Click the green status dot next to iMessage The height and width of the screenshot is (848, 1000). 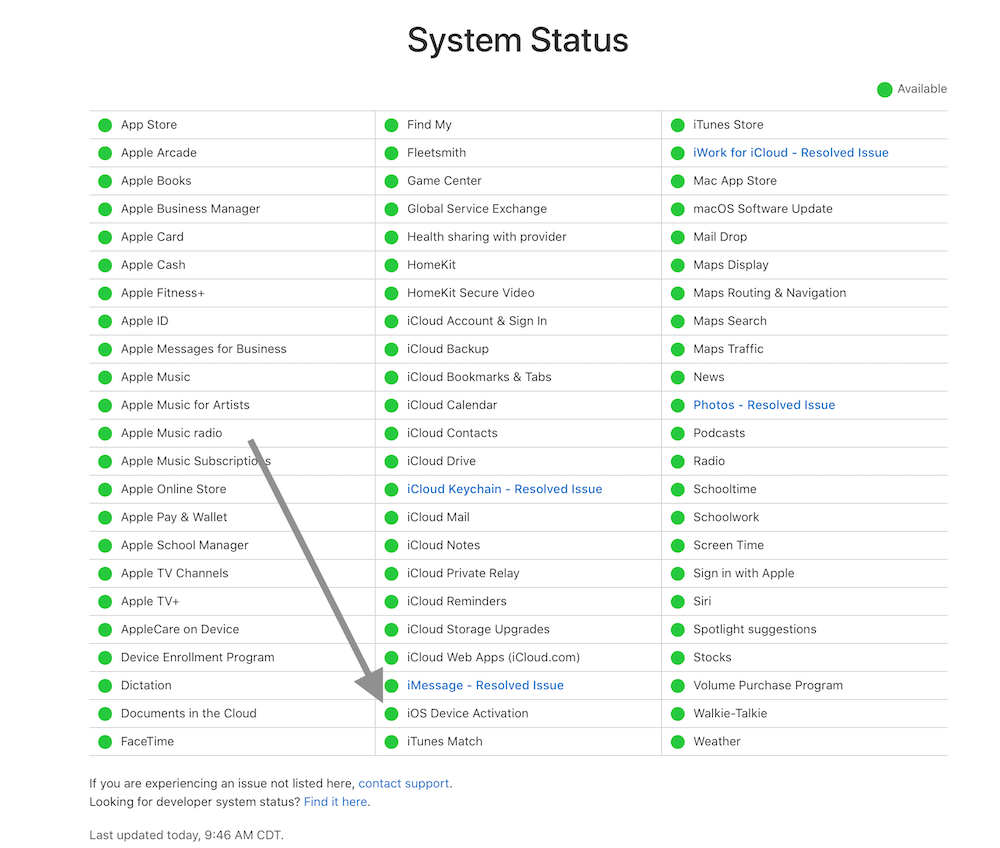392,686
